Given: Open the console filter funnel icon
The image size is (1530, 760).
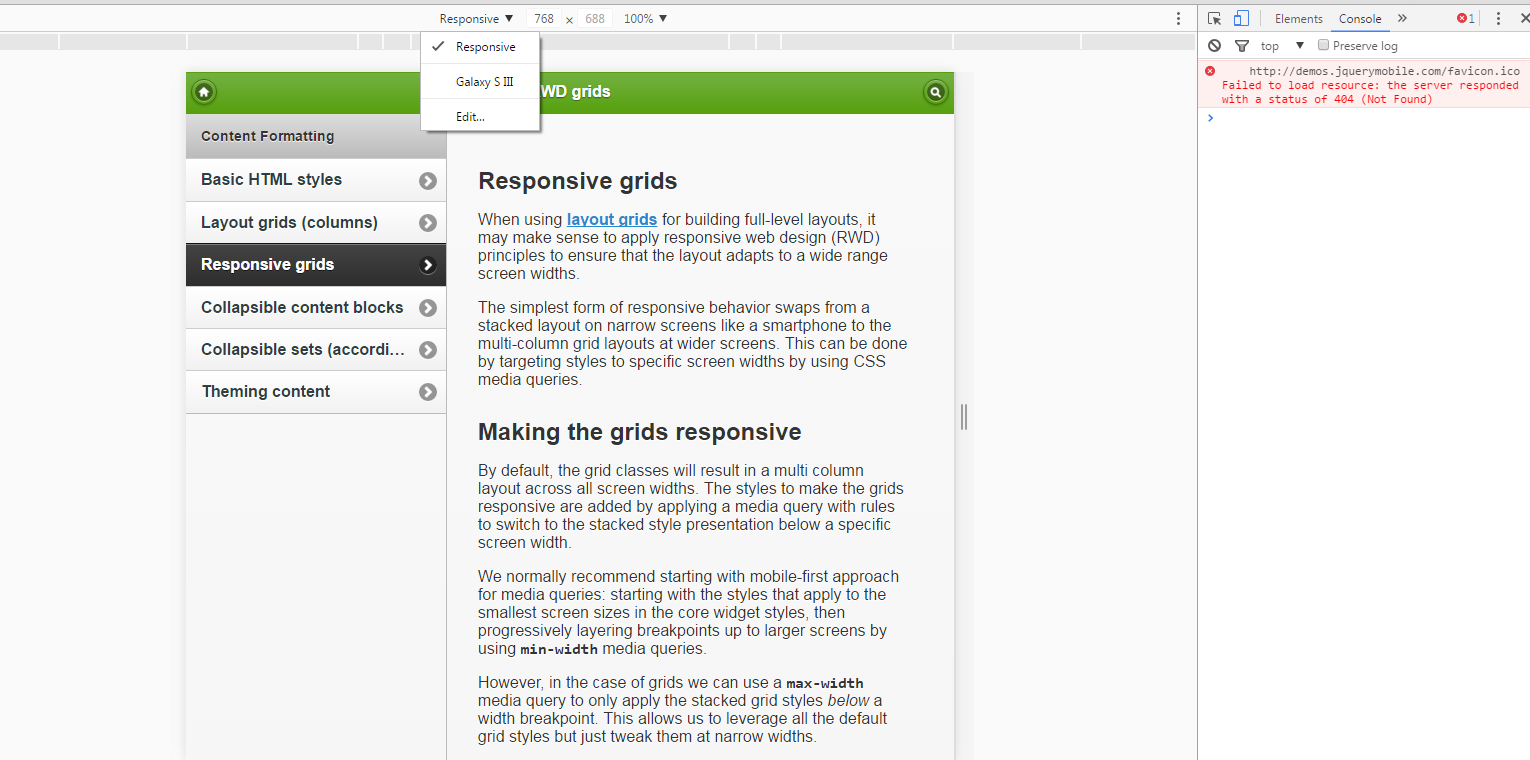Looking at the screenshot, I should [1241, 46].
